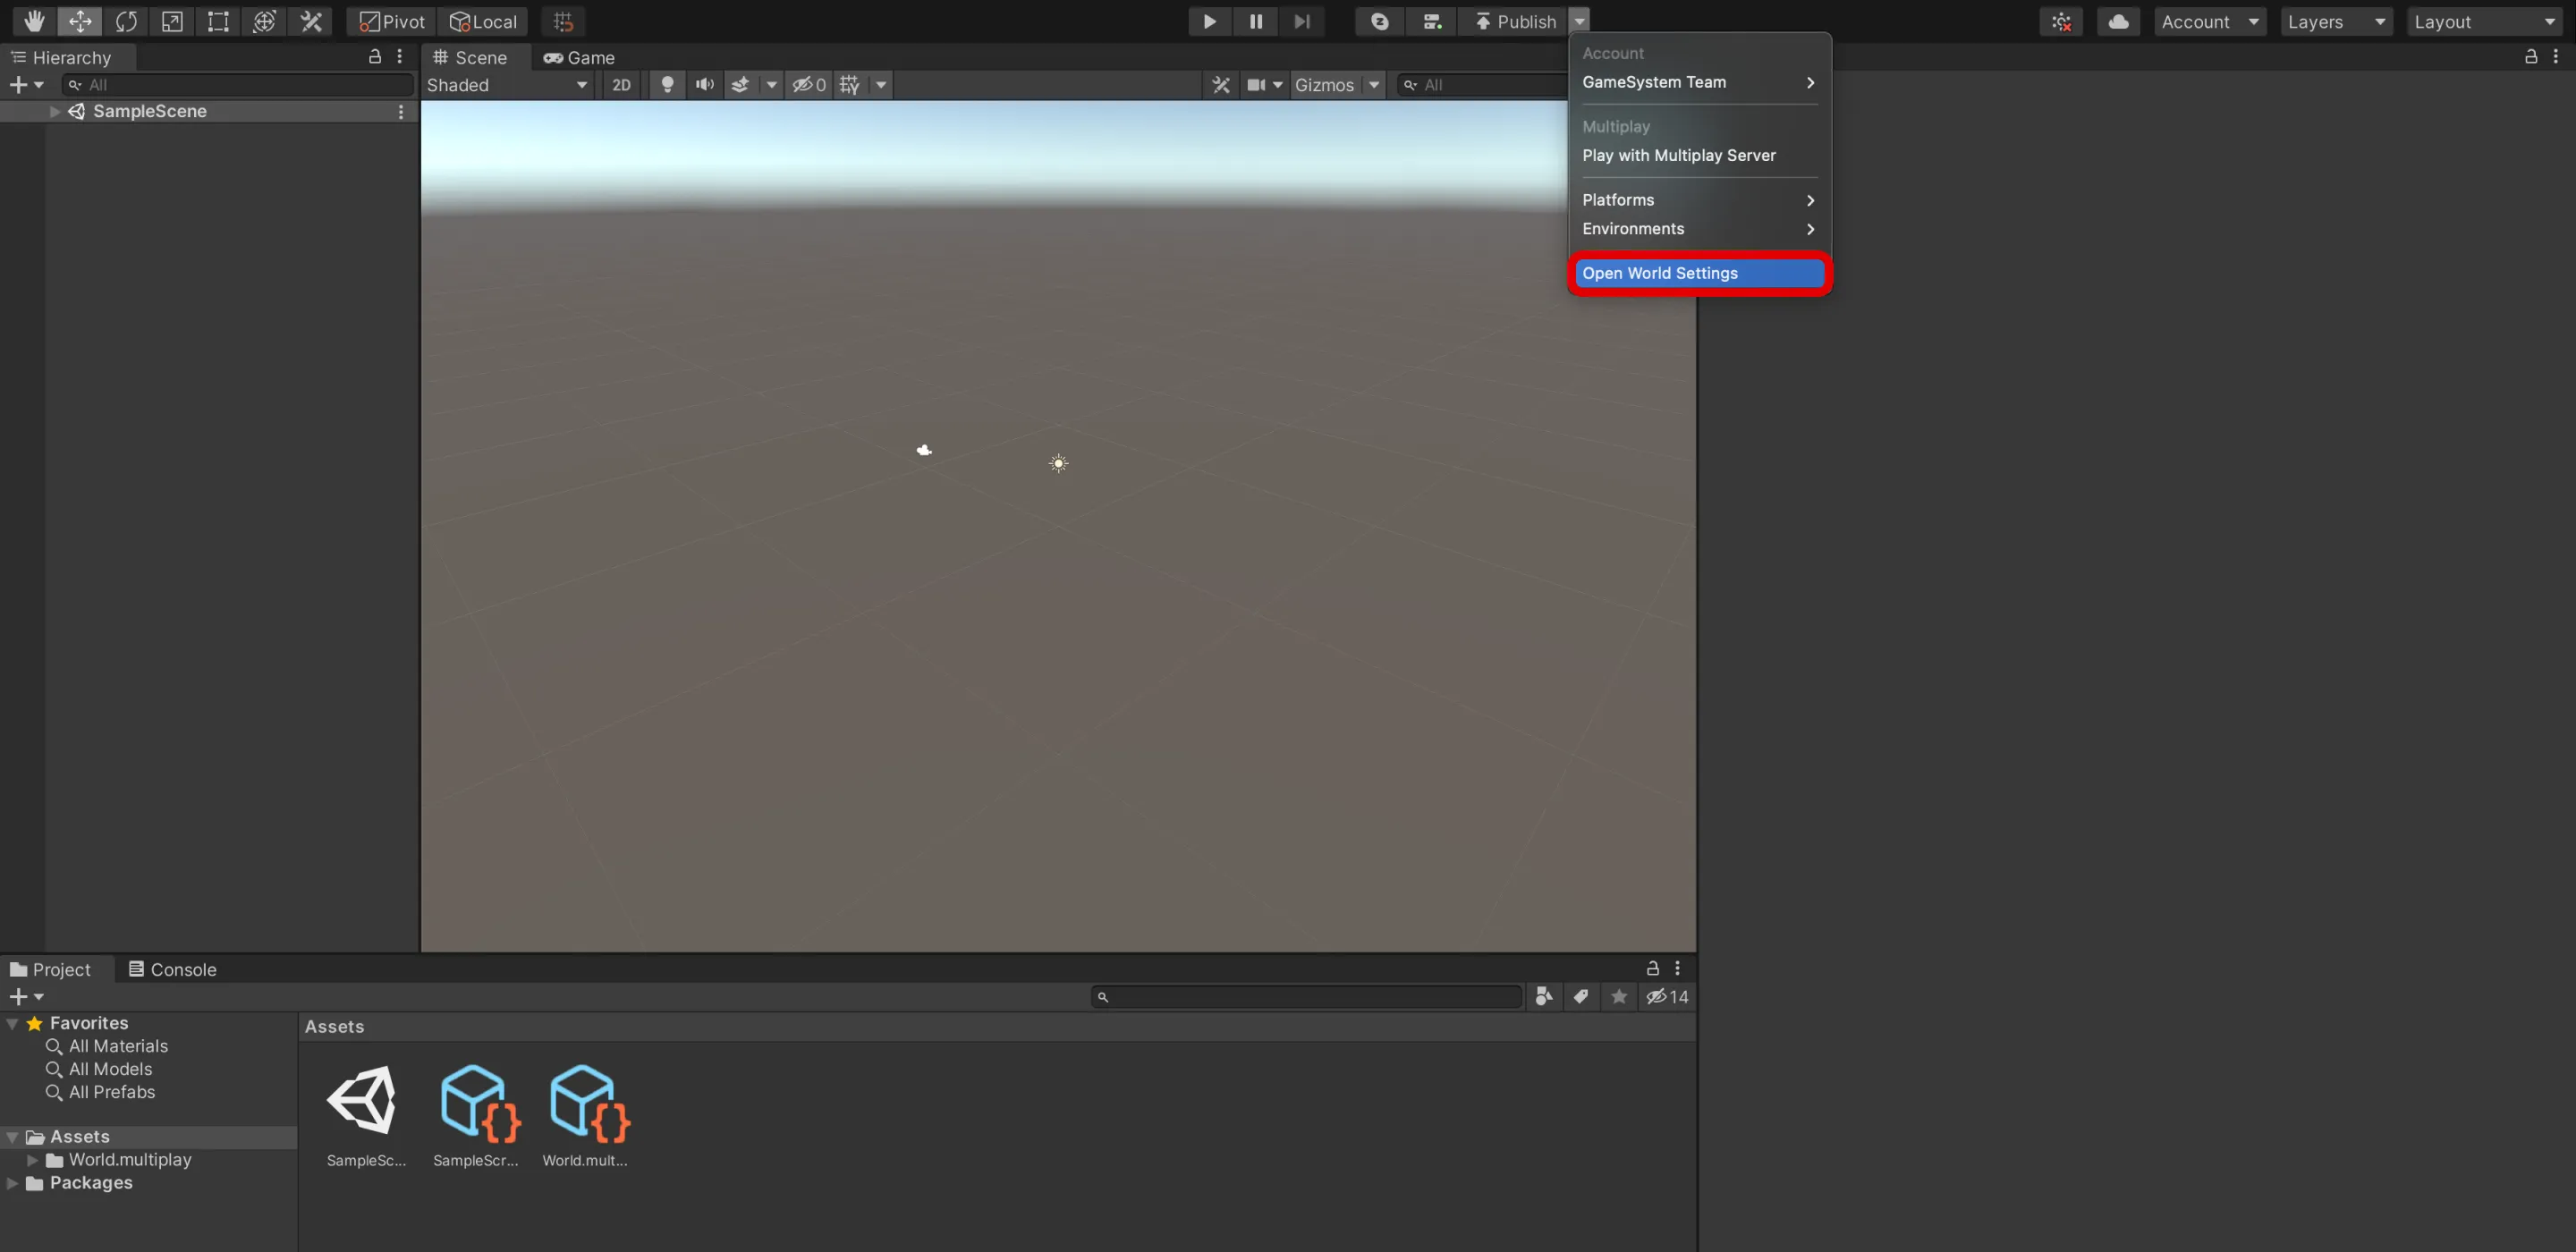This screenshot has height=1252, width=2576.
Task: Toggle the Pivot handle position
Action: click(x=392, y=21)
